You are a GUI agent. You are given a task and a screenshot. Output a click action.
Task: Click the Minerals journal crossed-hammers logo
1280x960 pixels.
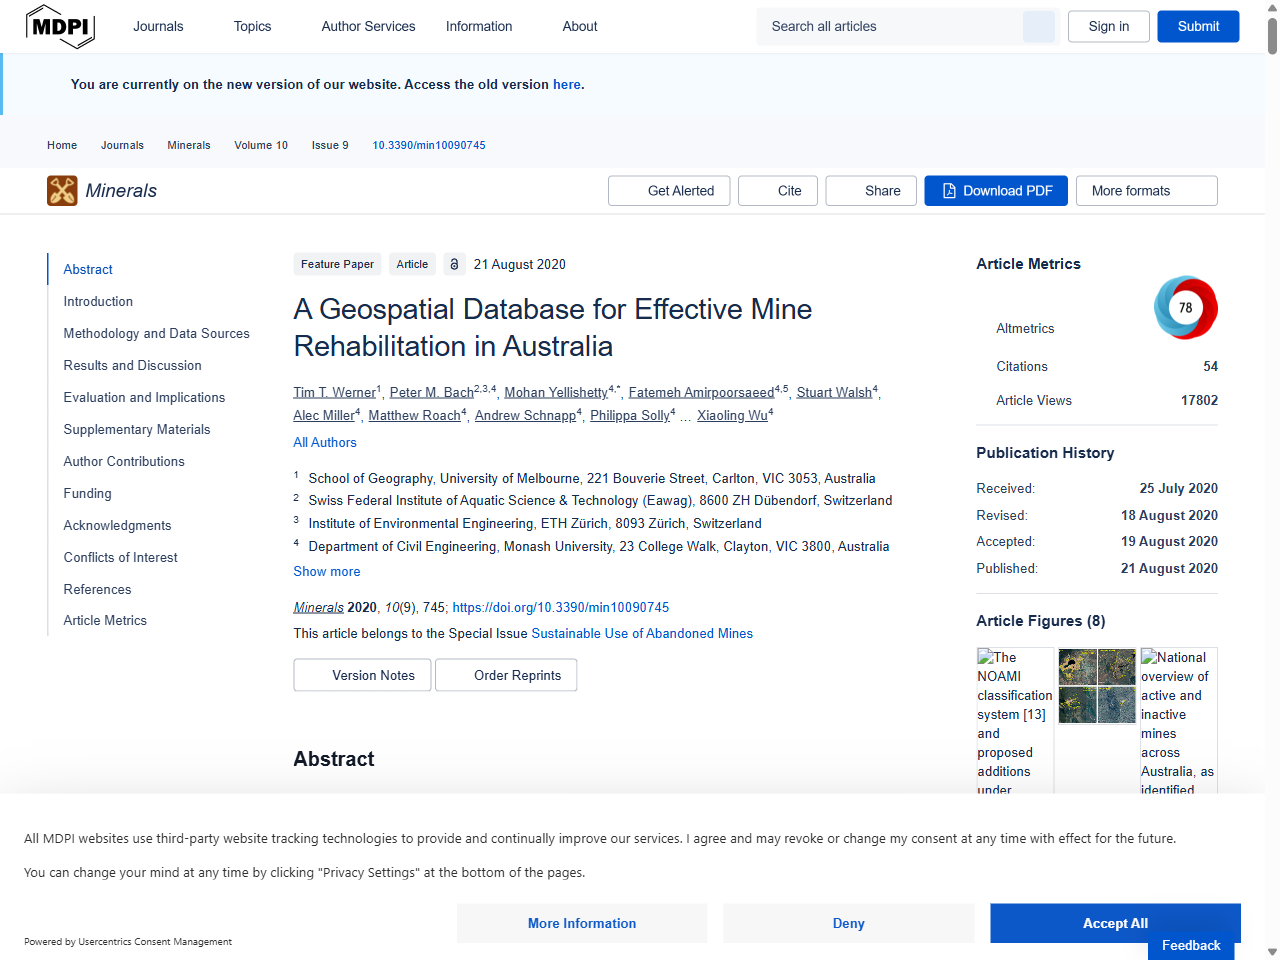(x=60, y=190)
